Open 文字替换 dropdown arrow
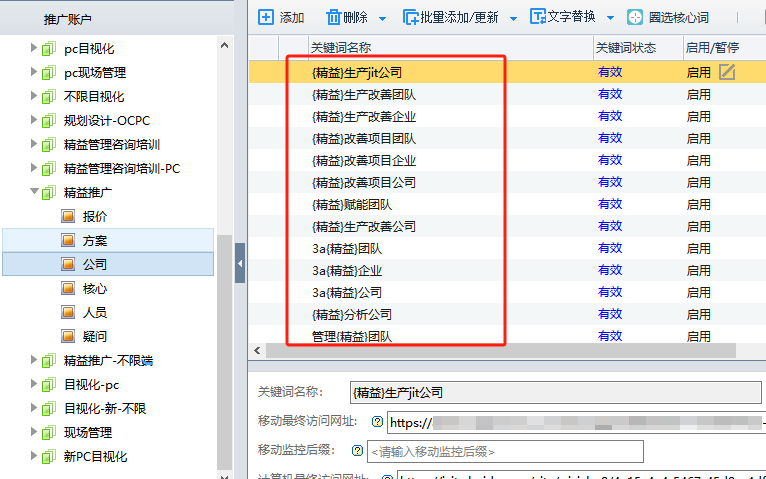 (x=610, y=18)
